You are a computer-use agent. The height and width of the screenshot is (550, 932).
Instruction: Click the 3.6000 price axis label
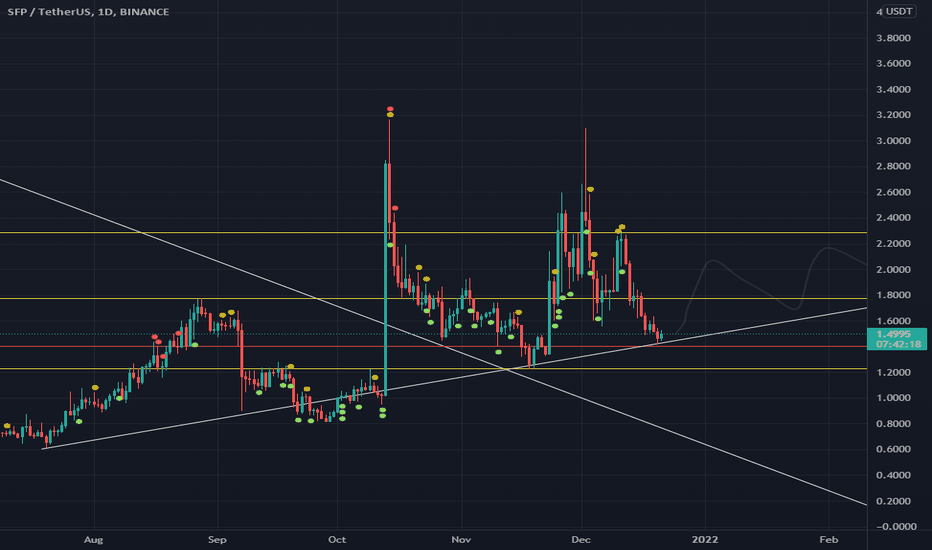pyautogui.click(x=893, y=64)
